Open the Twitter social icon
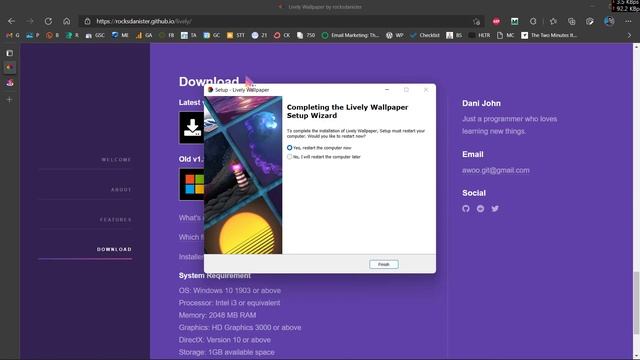The width and height of the screenshot is (640, 360). pyautogui.click(x=495, y=209)
